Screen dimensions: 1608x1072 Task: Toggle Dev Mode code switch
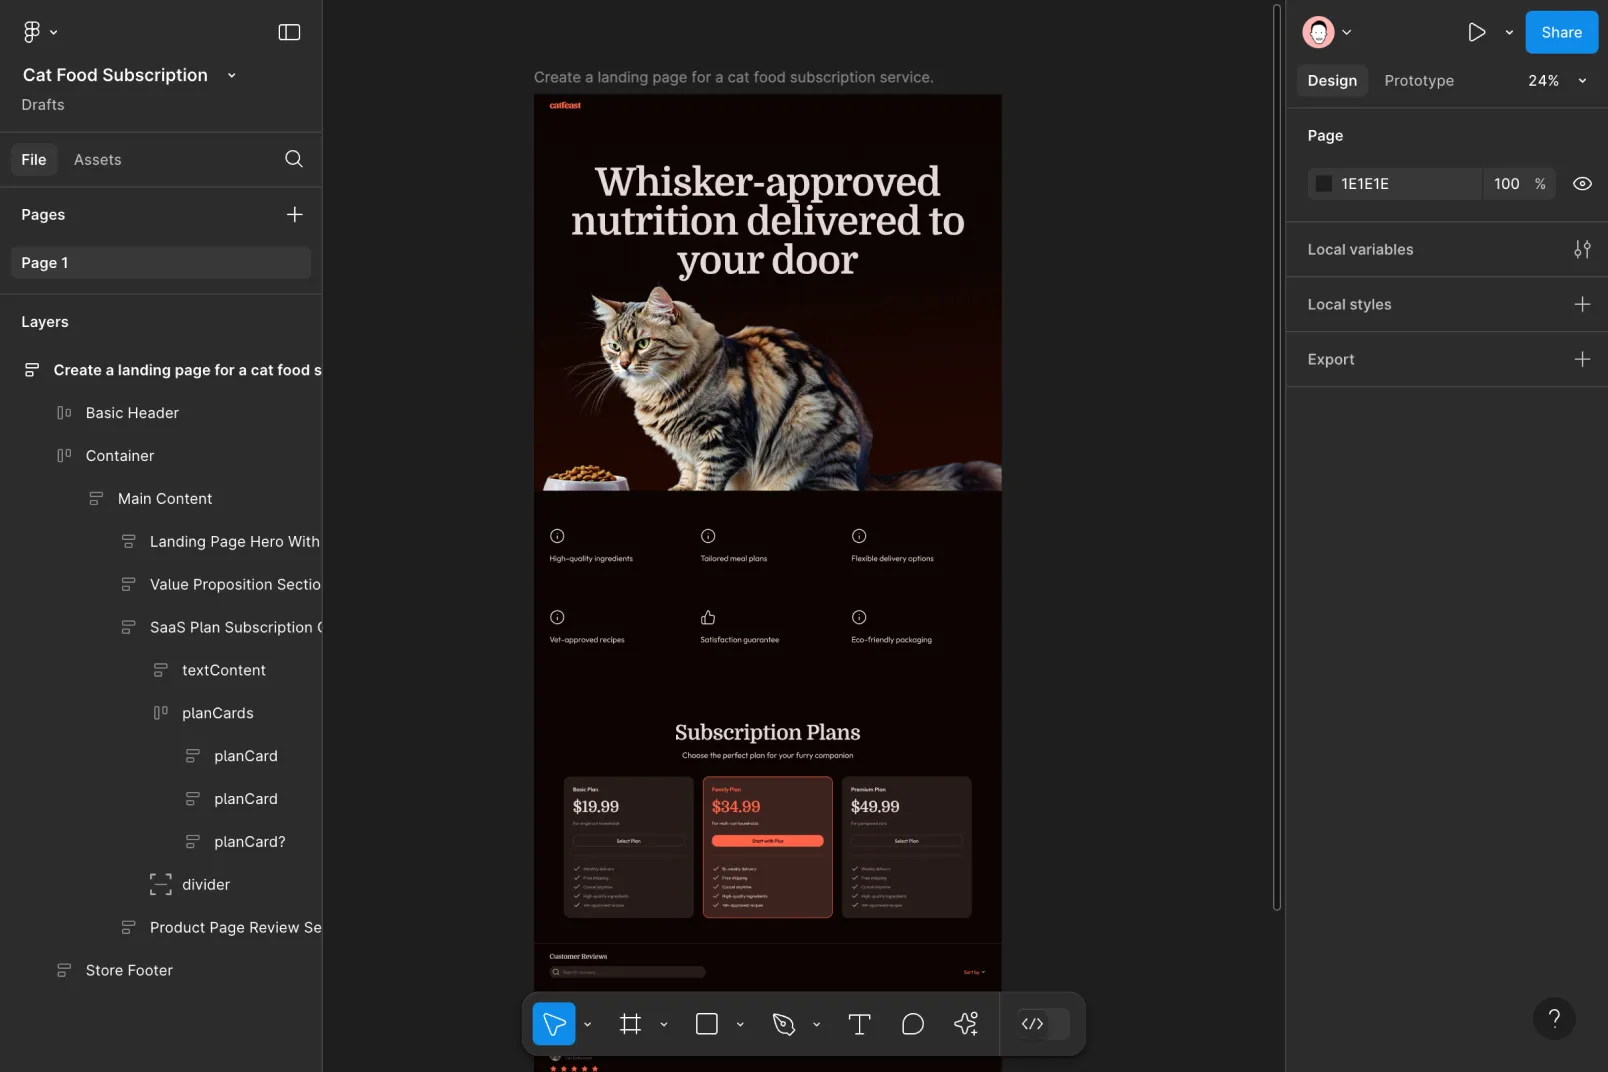point(1043,1024)
